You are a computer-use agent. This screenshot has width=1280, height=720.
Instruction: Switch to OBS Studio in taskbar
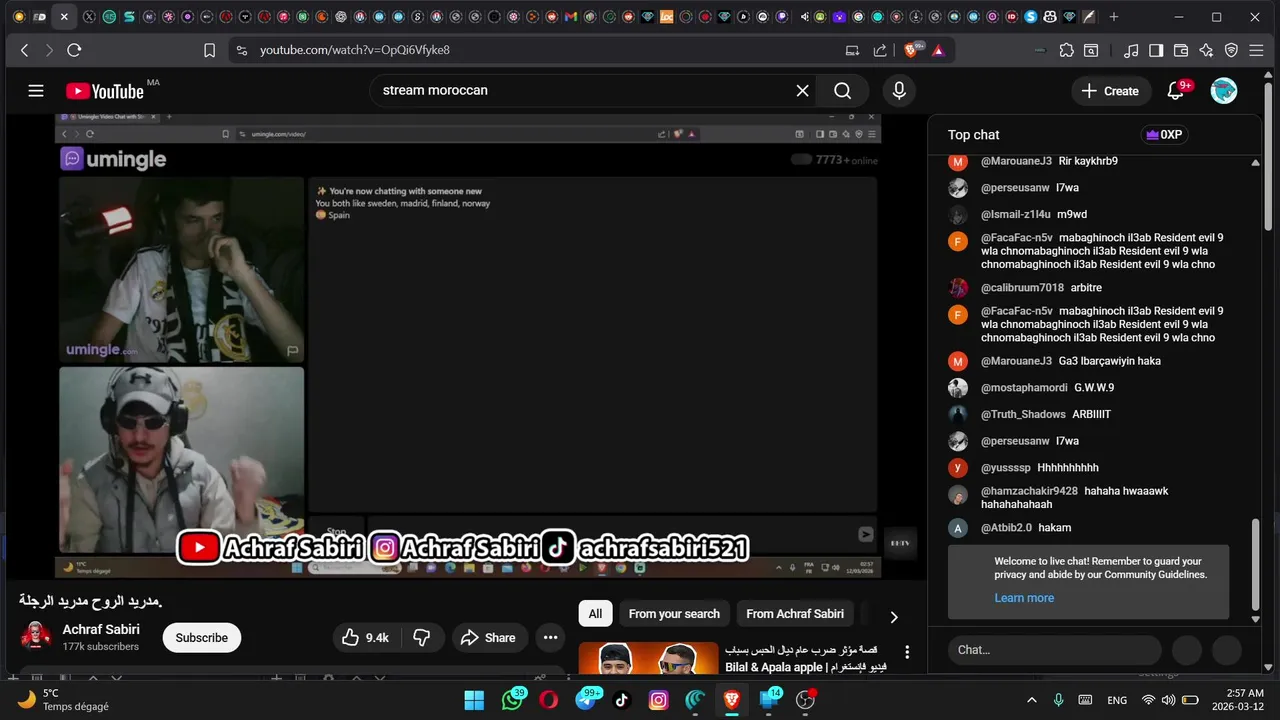[x=805, y=700]
